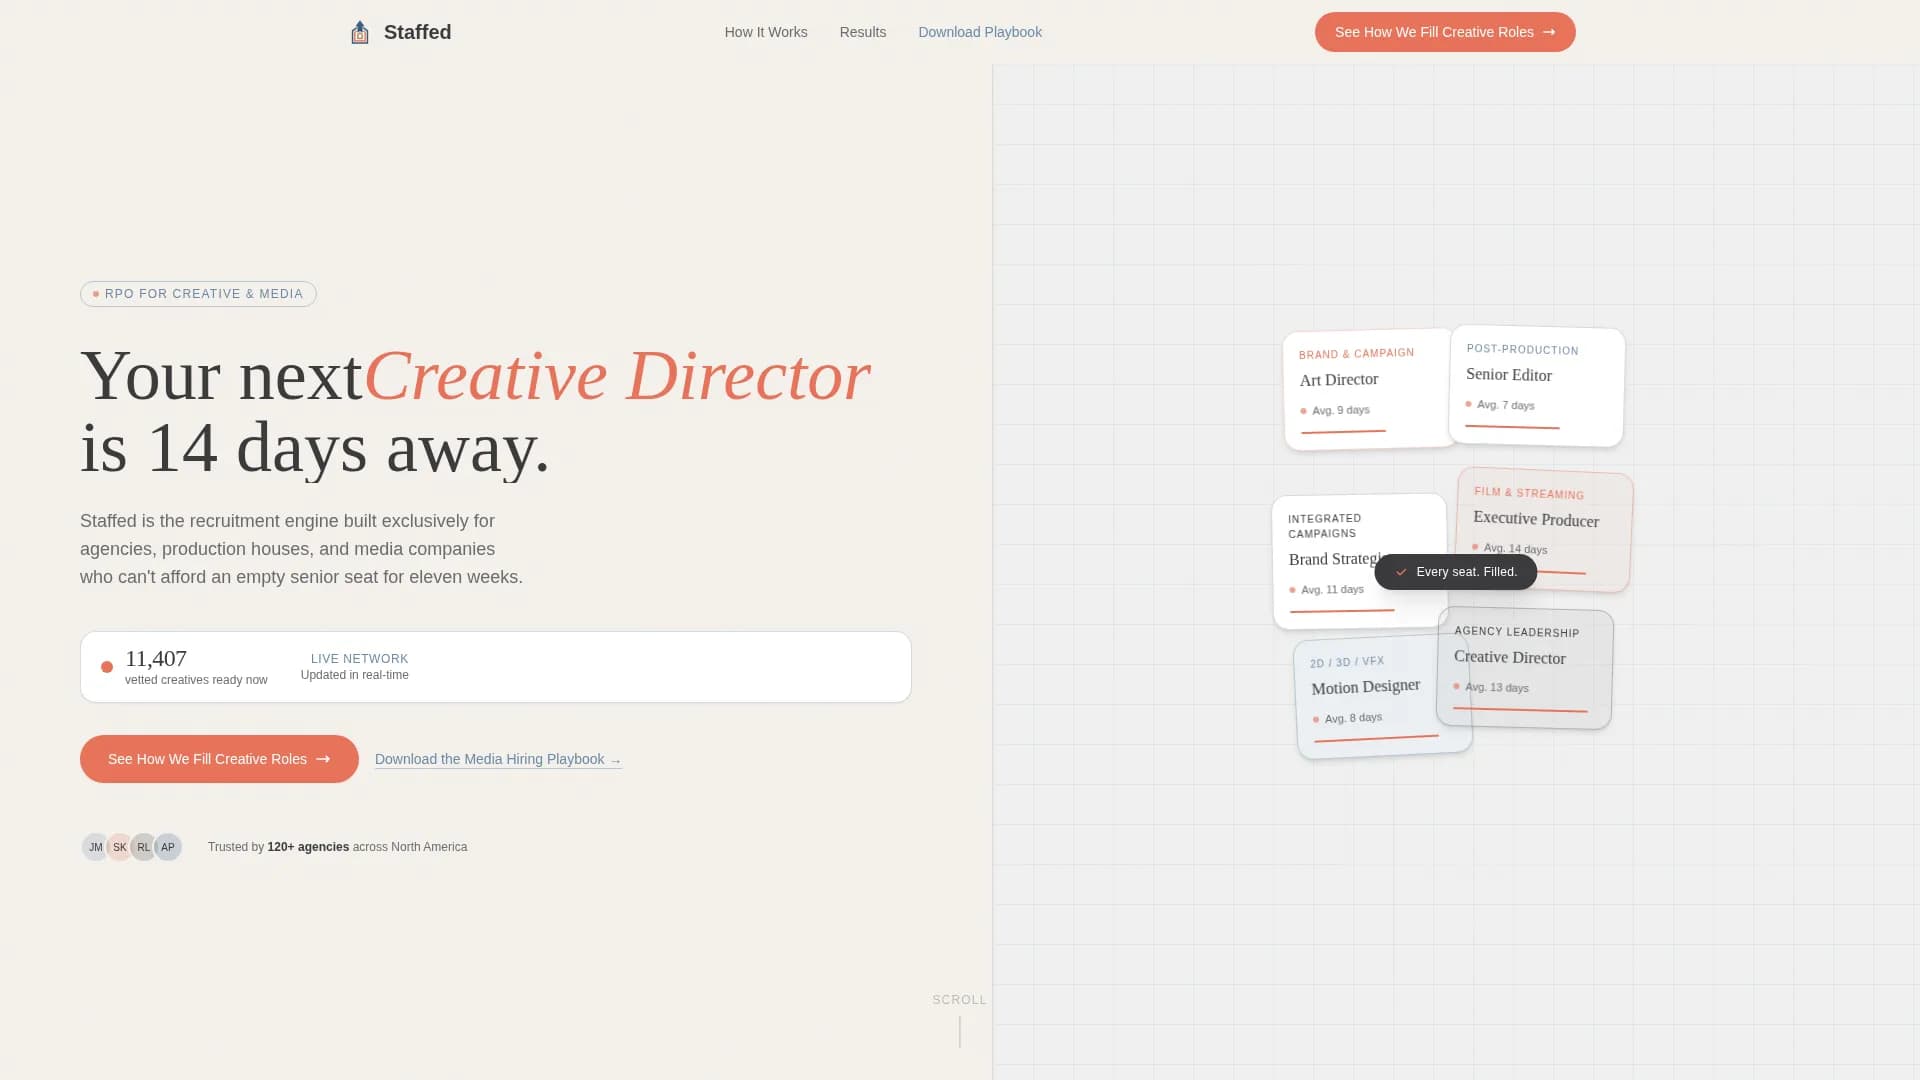The image size is (1920, 1080).
Task: Click the checkmark in the Every seat. Filled tooltip
Action: (1398, 572)
